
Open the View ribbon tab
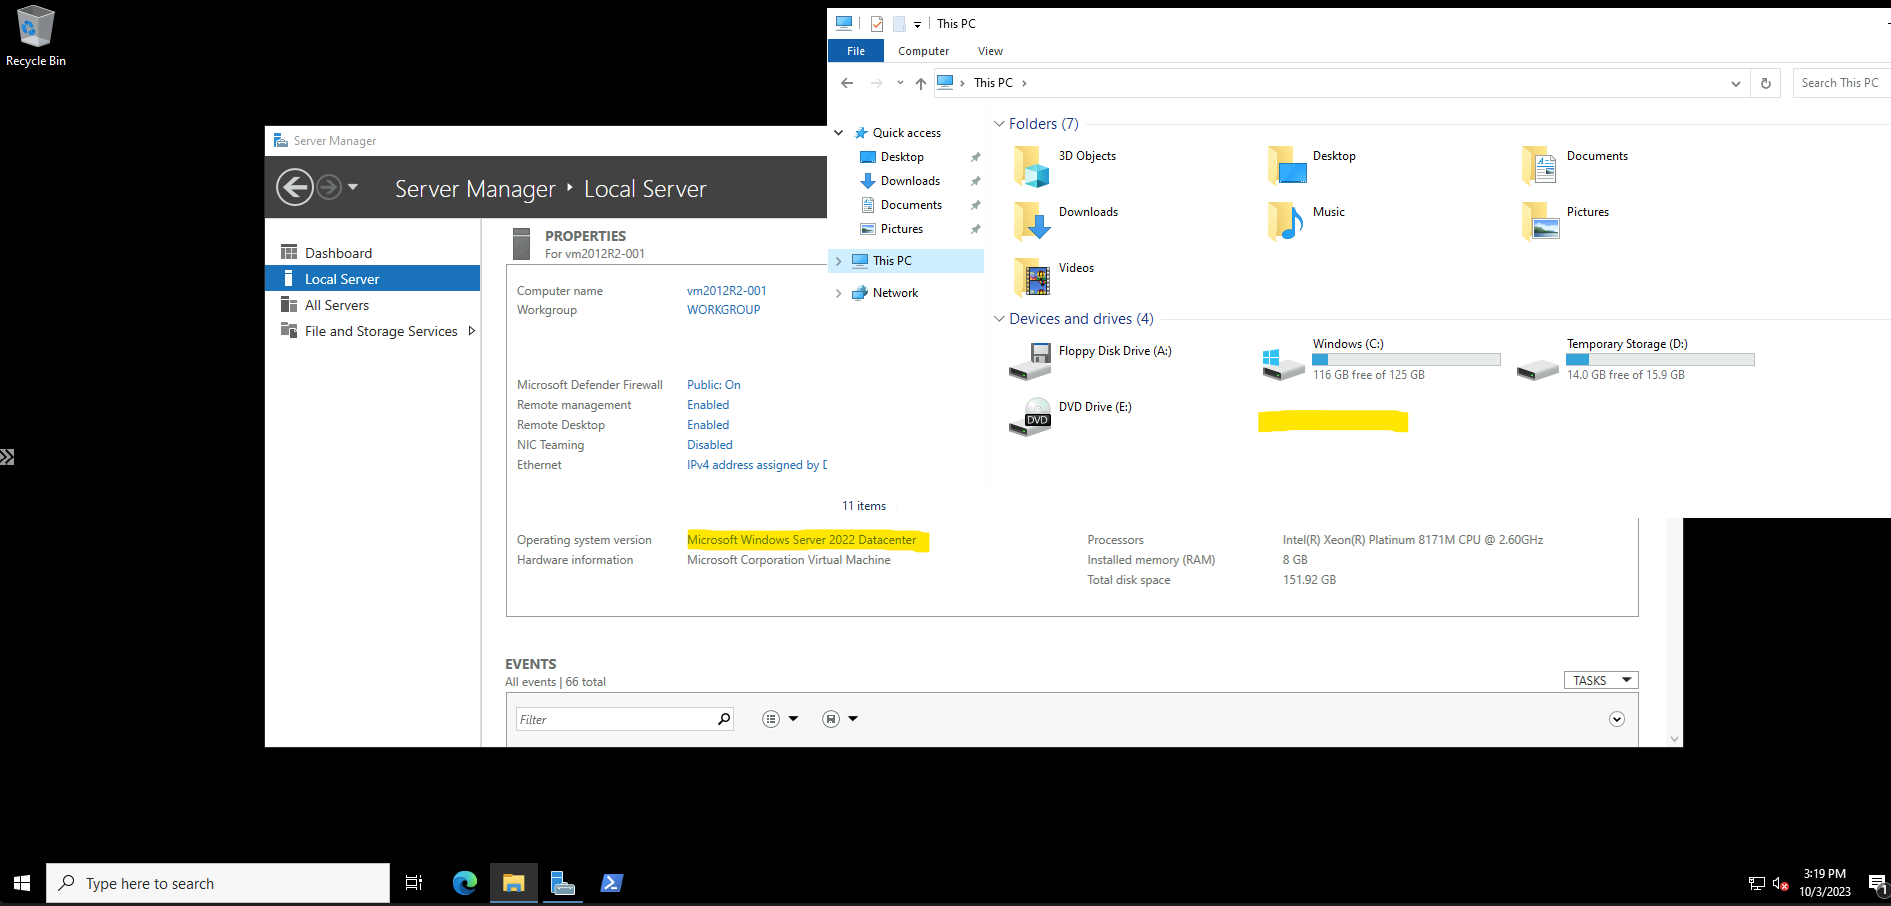click(x=990, y=51)
